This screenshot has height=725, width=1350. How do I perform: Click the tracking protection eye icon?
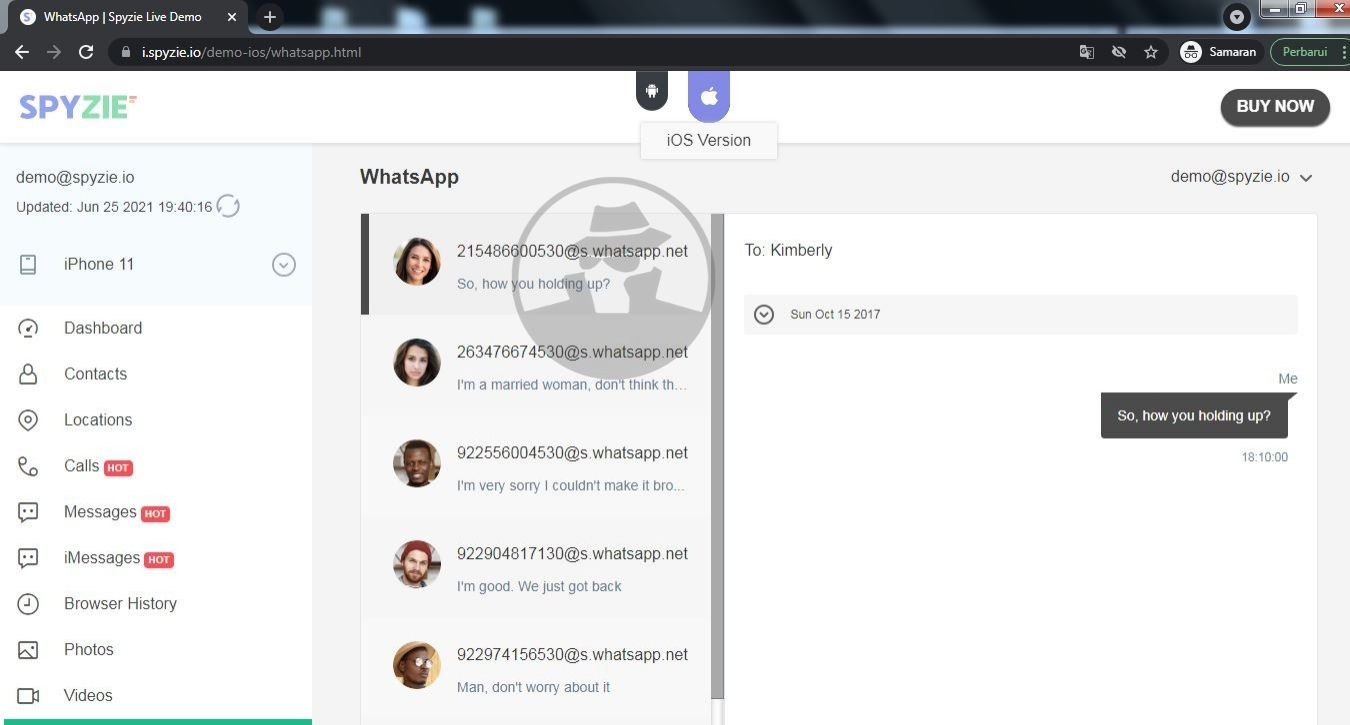point(1119,52)
